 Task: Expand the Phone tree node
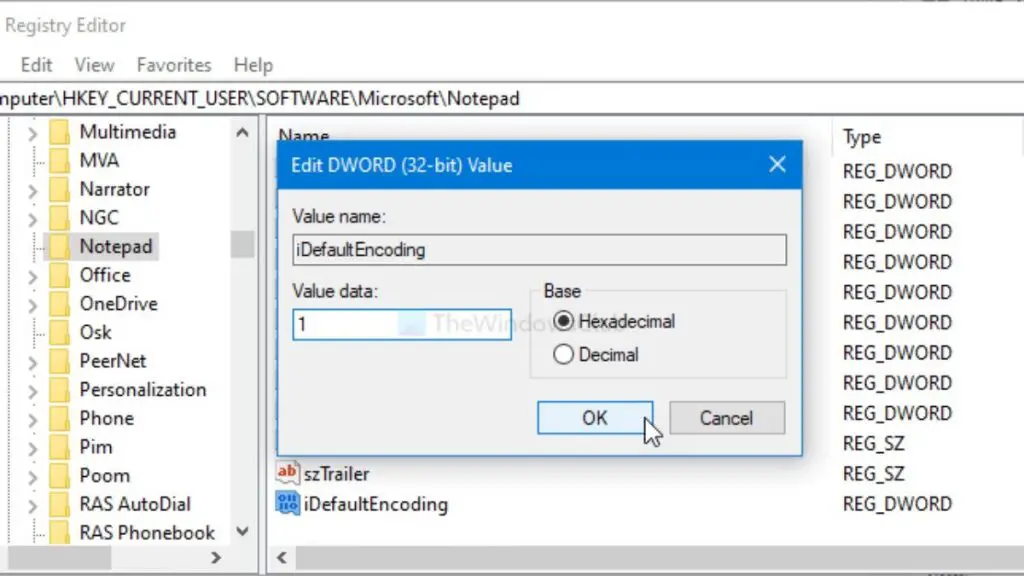coord(33,420)
